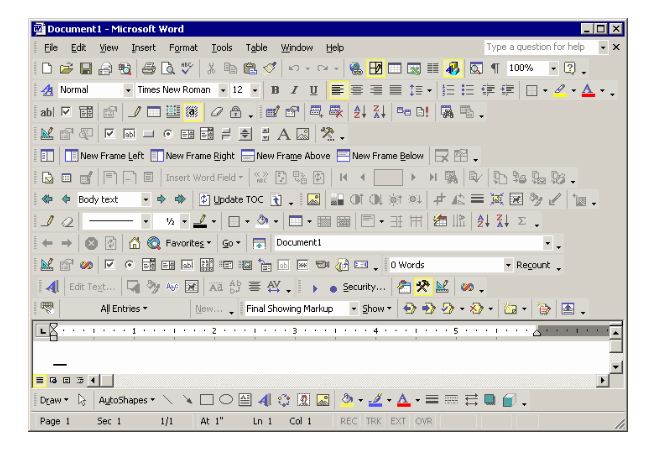Image resolution: width=660 pixels, height=455 pixels.
Task: Click the New Frame Left button
Action: [x=104, y=156]
